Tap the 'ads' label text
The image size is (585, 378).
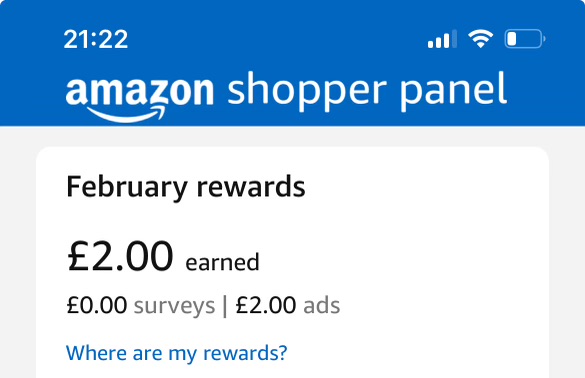pos(322,305)
